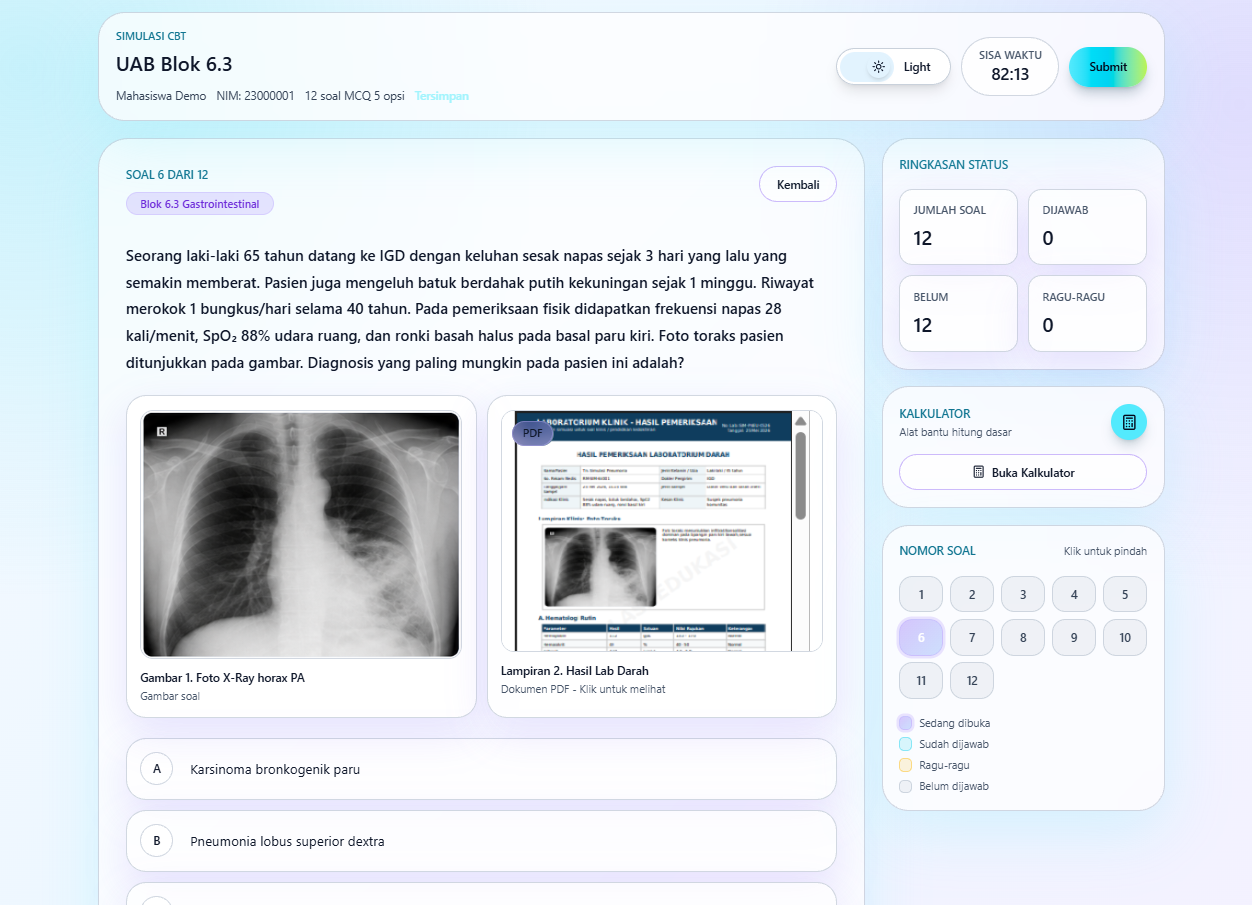Open the chest X-ray image thumbnail
This screenshot has height=905, width=1252.
[x=301, y=534]
